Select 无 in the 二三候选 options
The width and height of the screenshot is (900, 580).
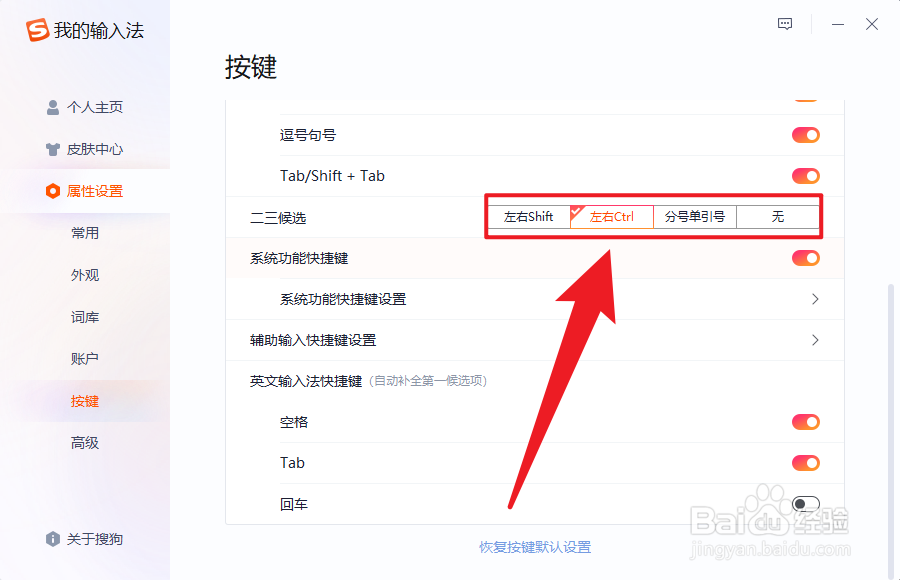coord(777,216)
